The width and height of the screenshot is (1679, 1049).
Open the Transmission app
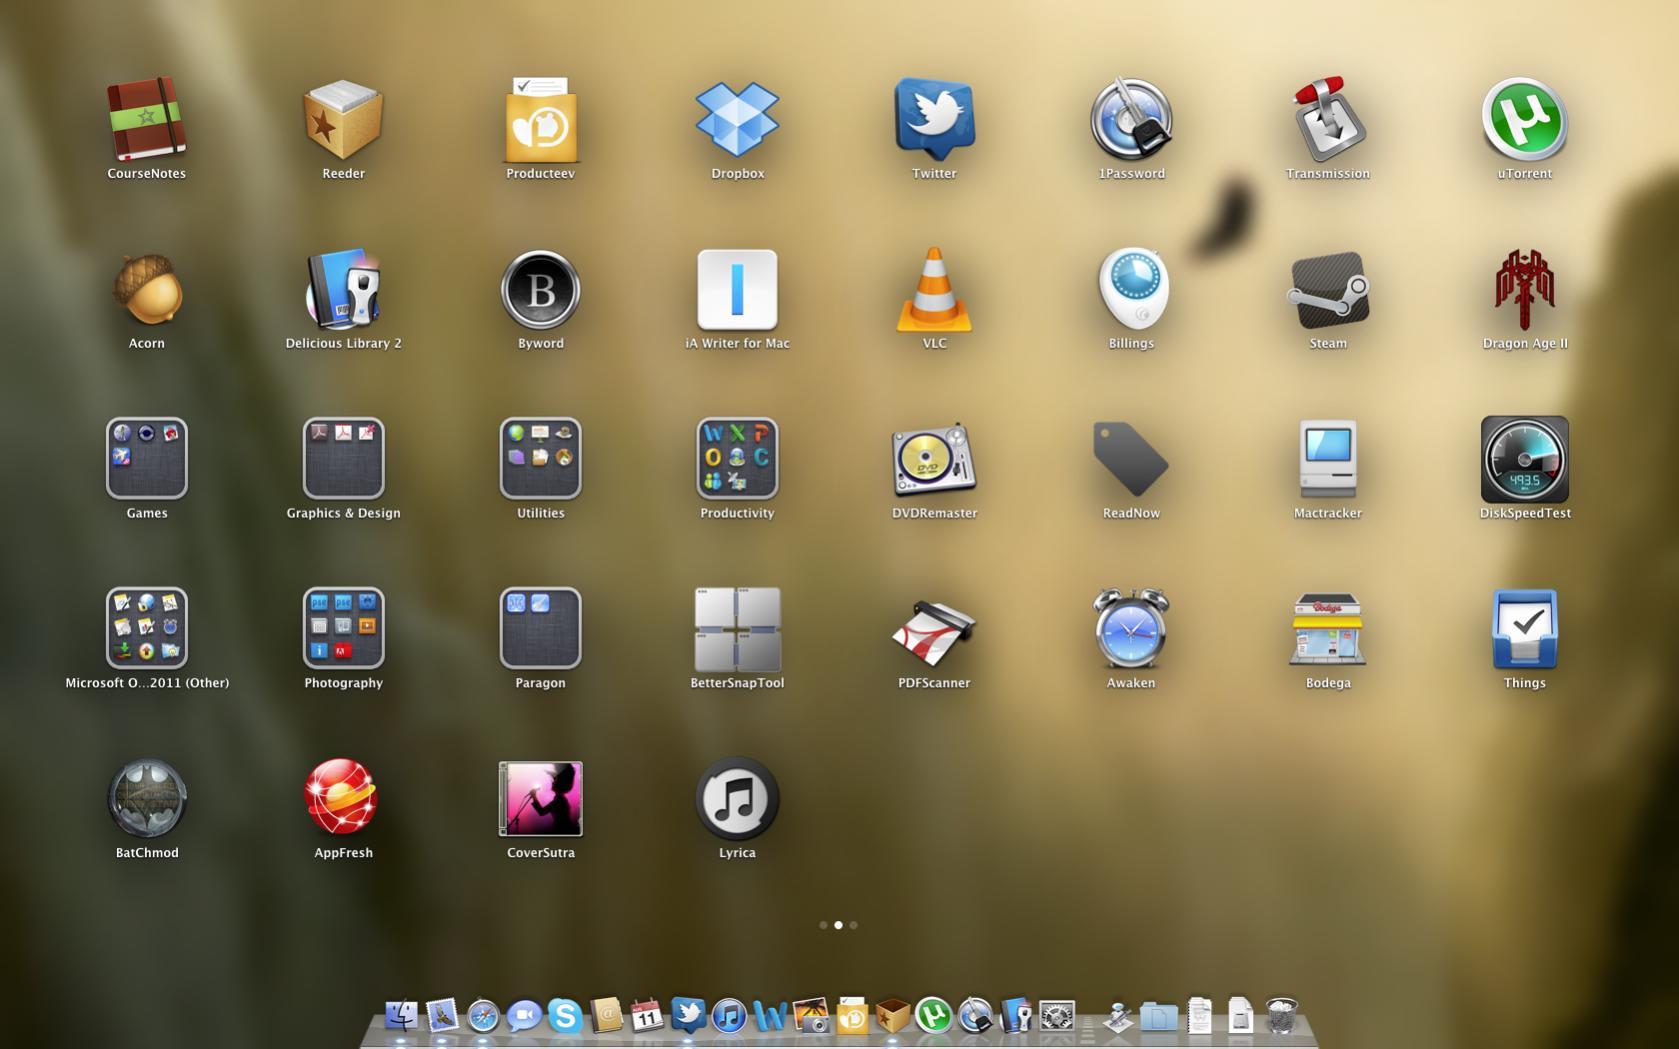coord(1328,119)
